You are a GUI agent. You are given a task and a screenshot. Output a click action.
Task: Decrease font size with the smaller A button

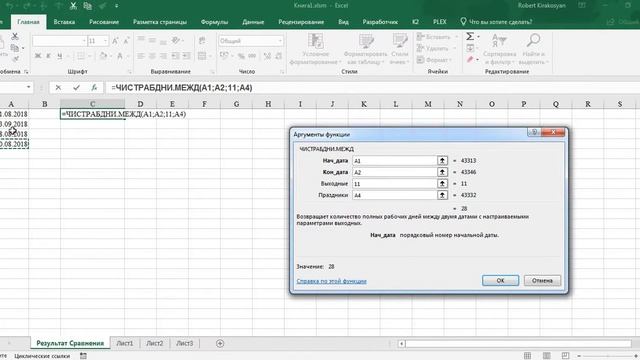click(126, 41)
